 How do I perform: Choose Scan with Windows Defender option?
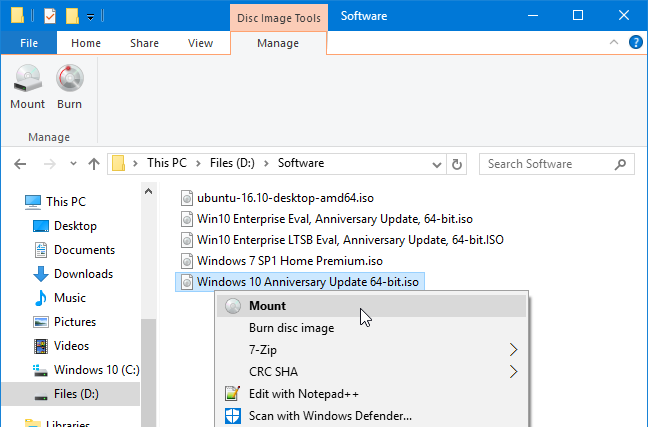coord(330,416)
